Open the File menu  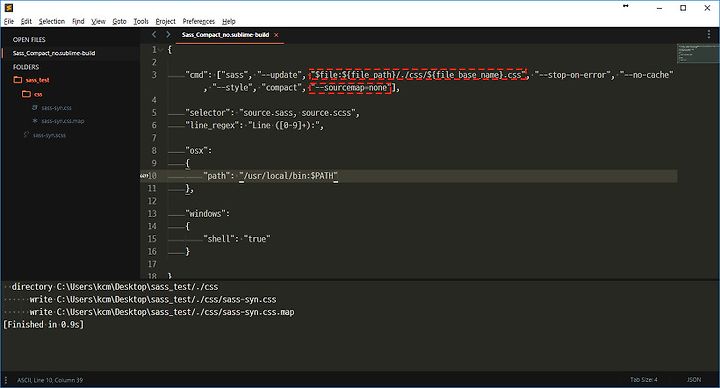[x=9, y=21]
